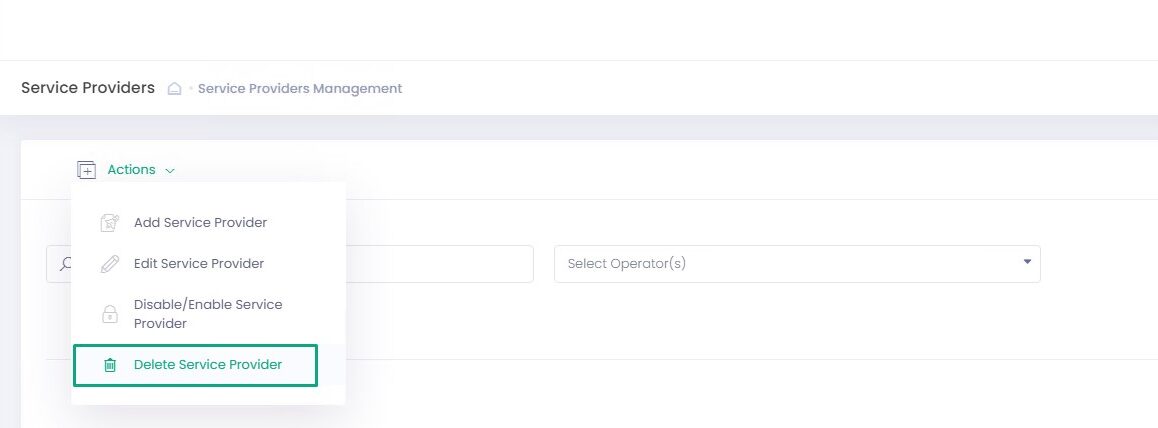Select Delete Service Provider menu text
Viewport: 1158px width, 428px height.
click(208, 365)
